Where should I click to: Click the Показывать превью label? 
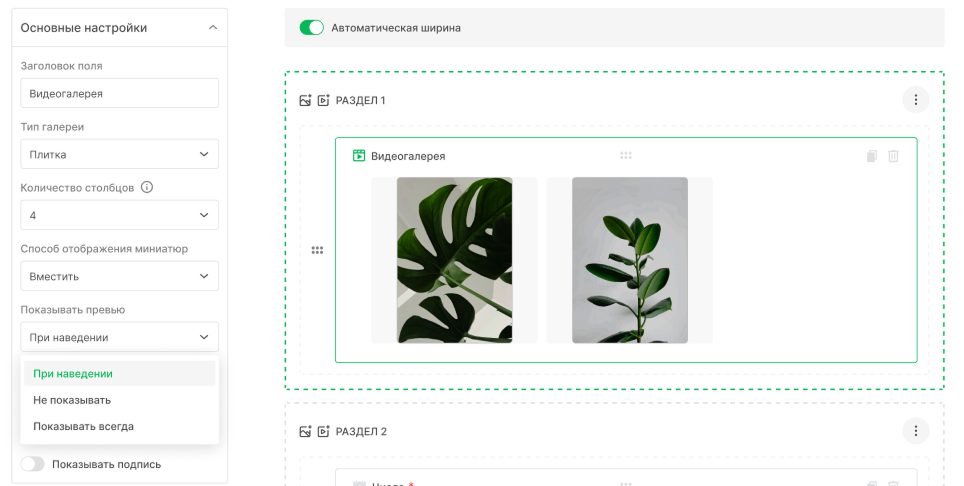[x=73, y=310]
